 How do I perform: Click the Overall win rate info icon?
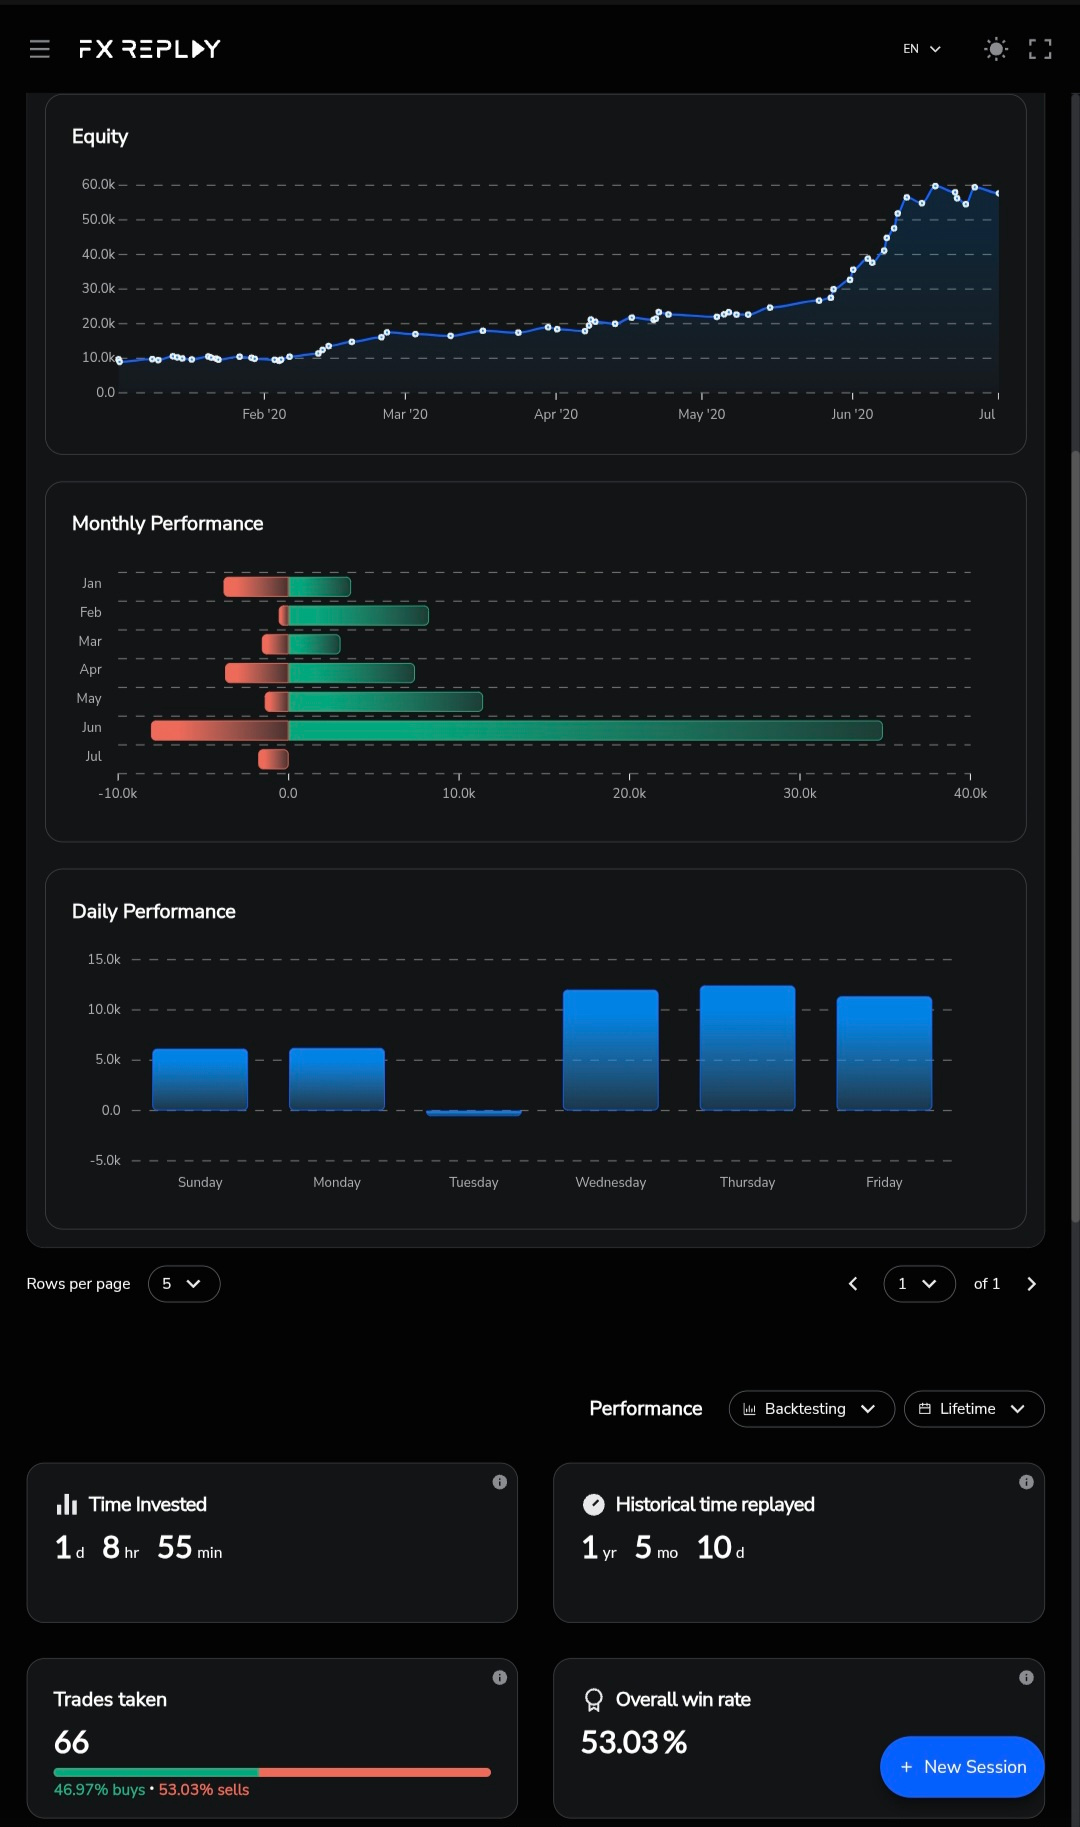pos(1026,1678)
